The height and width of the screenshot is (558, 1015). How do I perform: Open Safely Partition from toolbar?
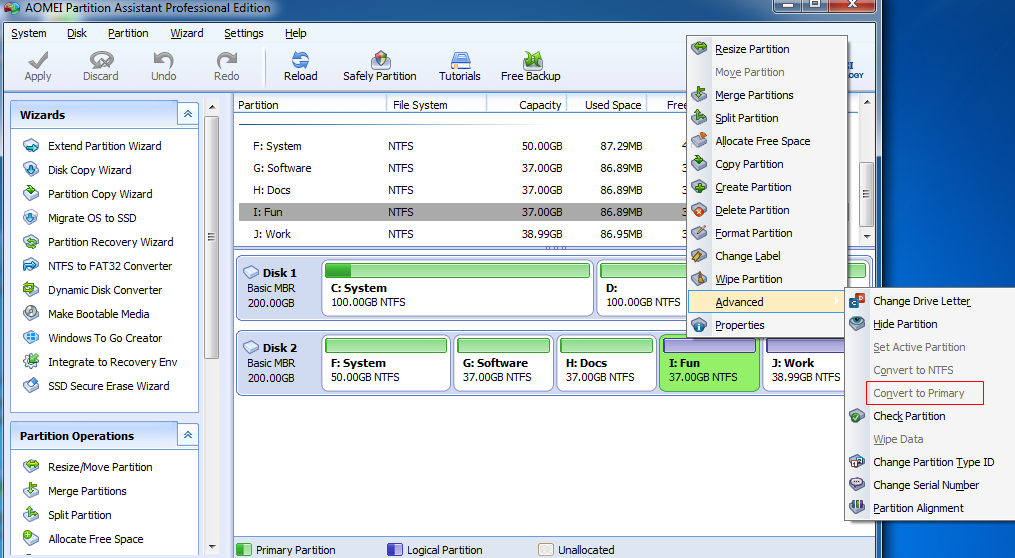point(380,60)
